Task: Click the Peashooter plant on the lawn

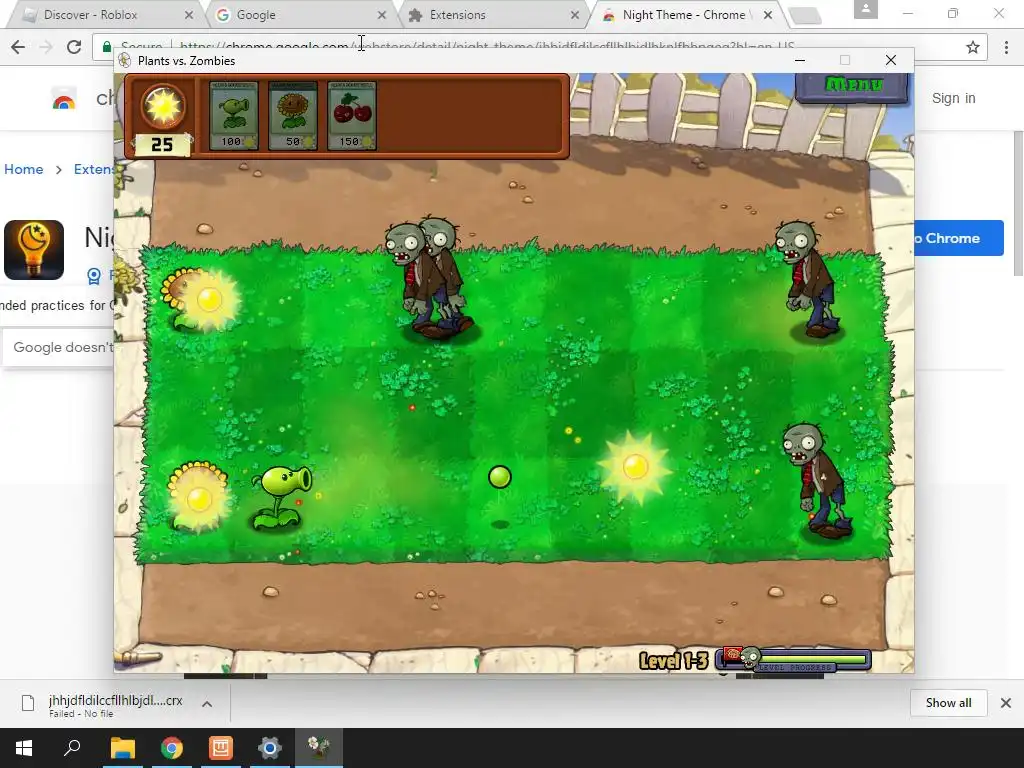Action: point(280,496)
